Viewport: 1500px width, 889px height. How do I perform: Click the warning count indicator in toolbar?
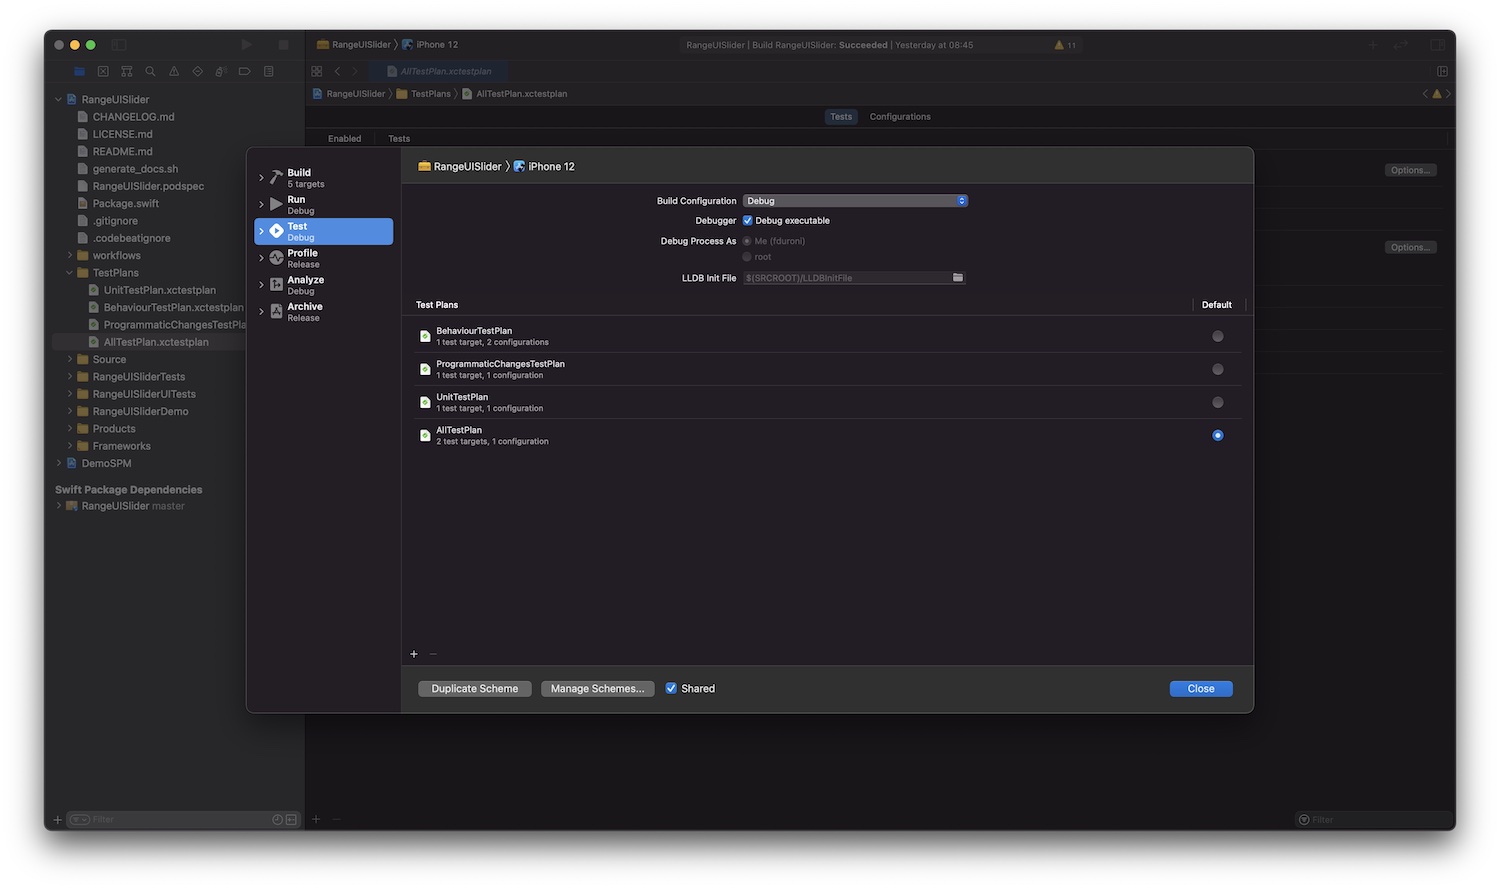[1065, 45]
